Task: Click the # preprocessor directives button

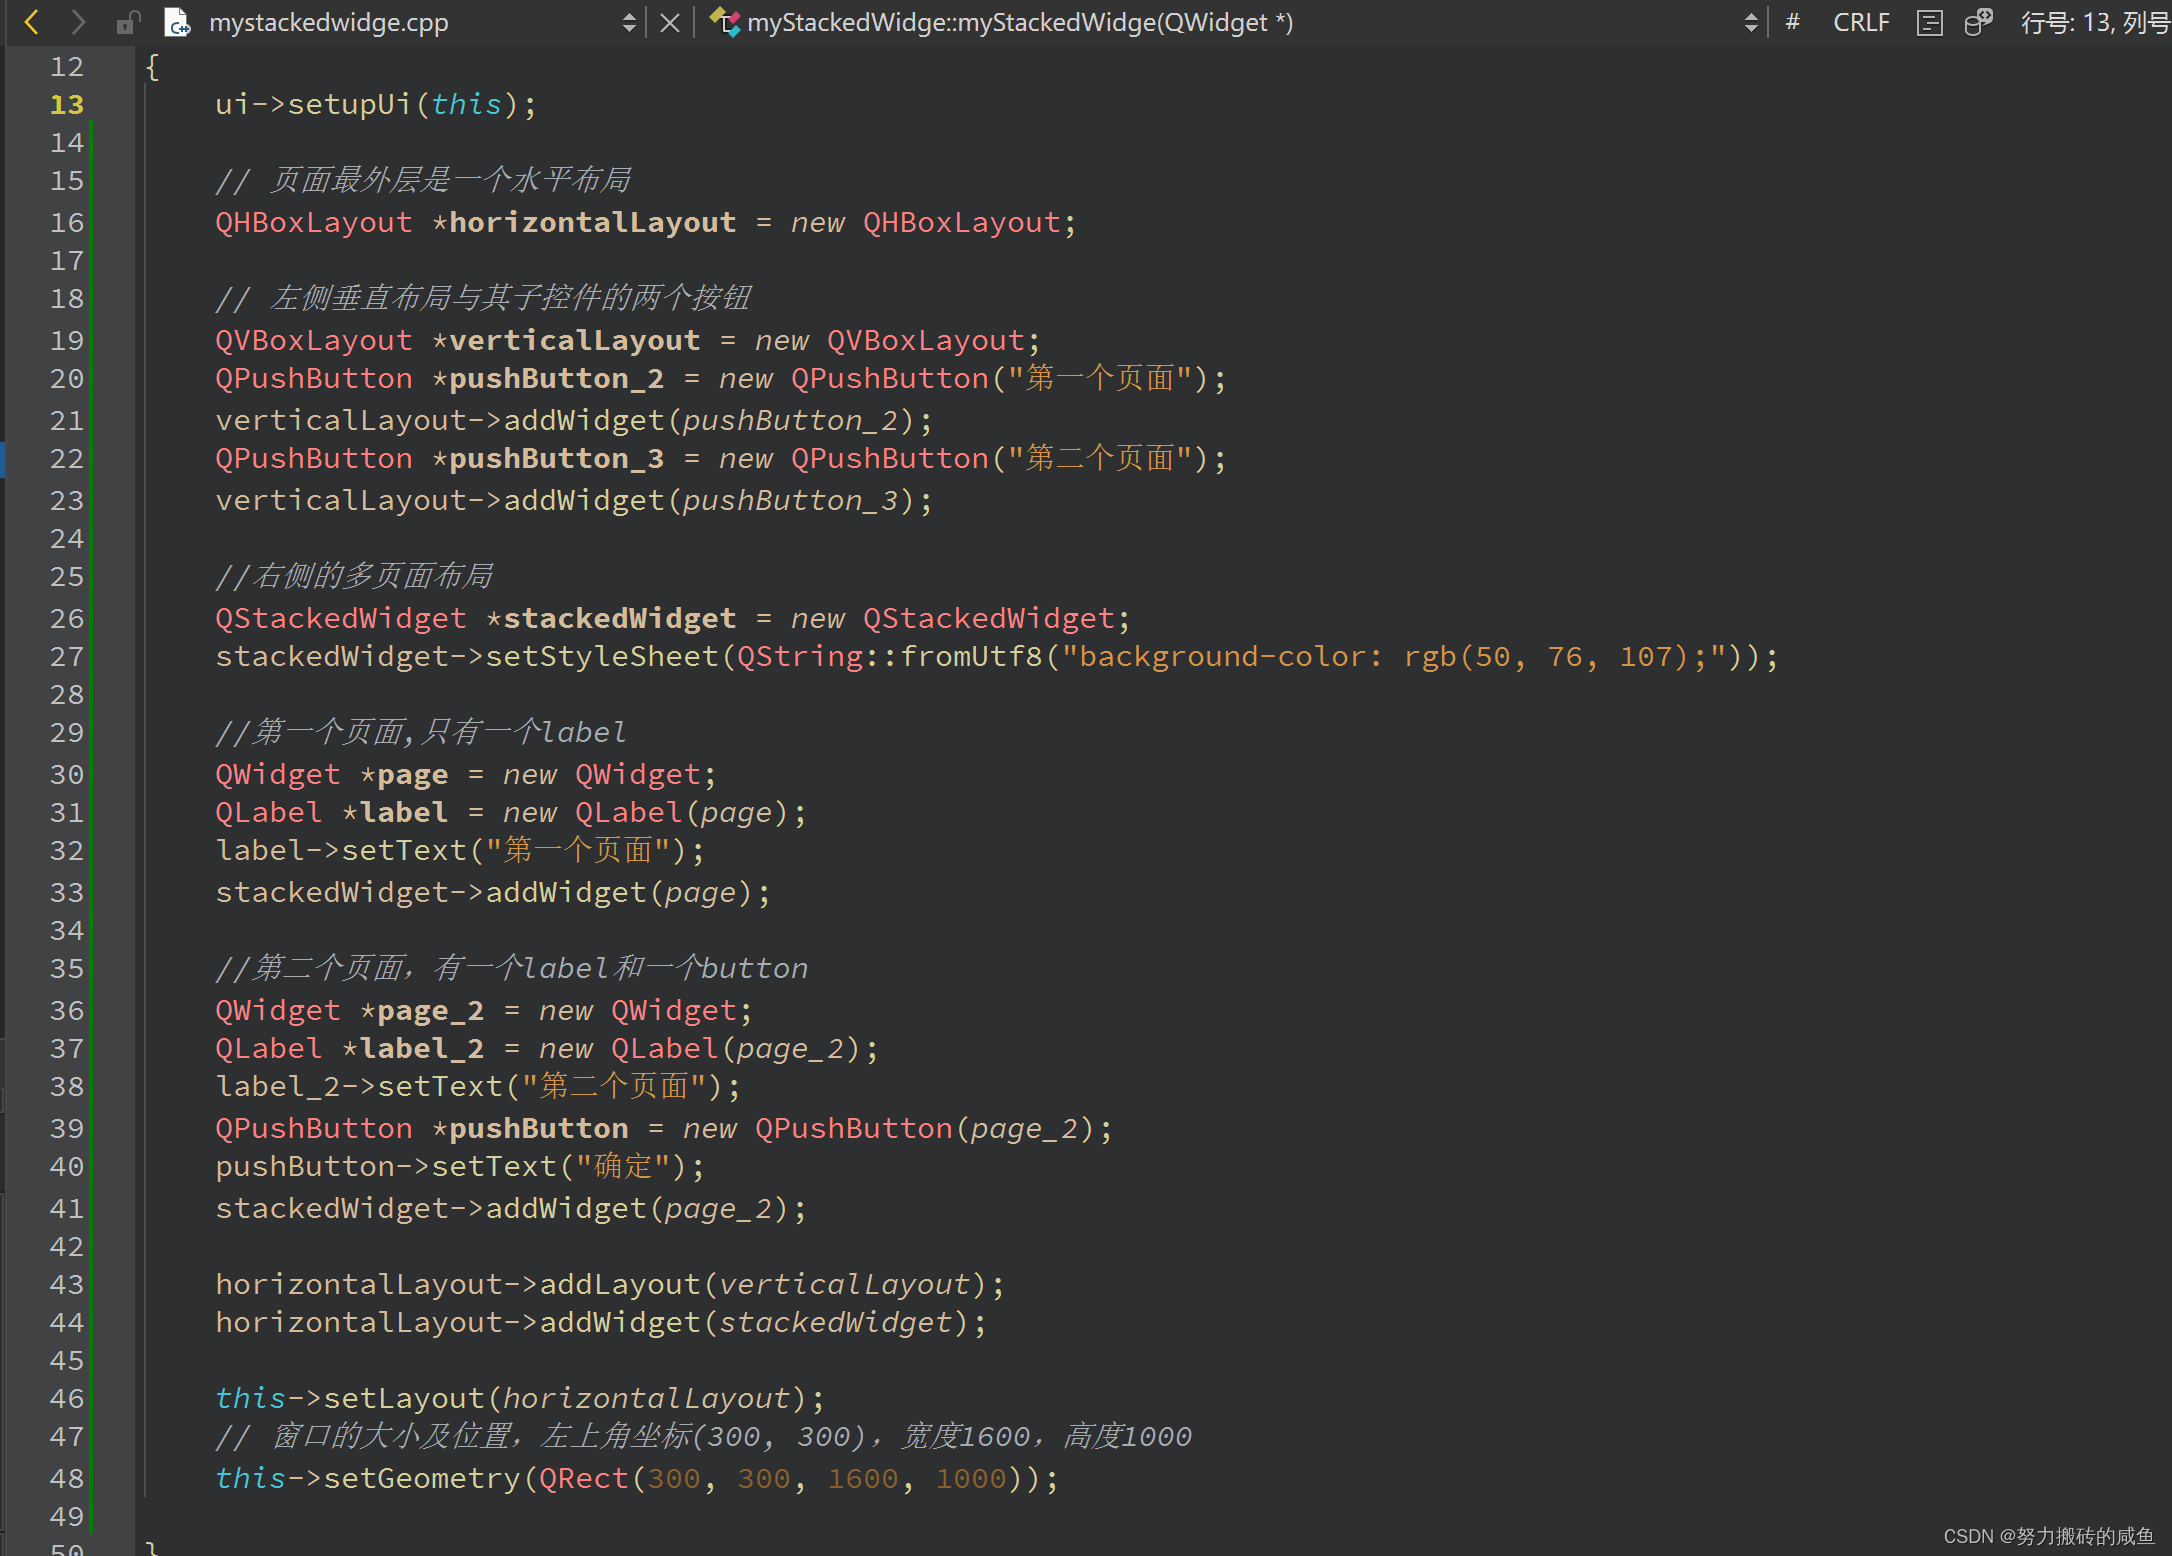Action: pyautogui.click(x=1792, y=22)
